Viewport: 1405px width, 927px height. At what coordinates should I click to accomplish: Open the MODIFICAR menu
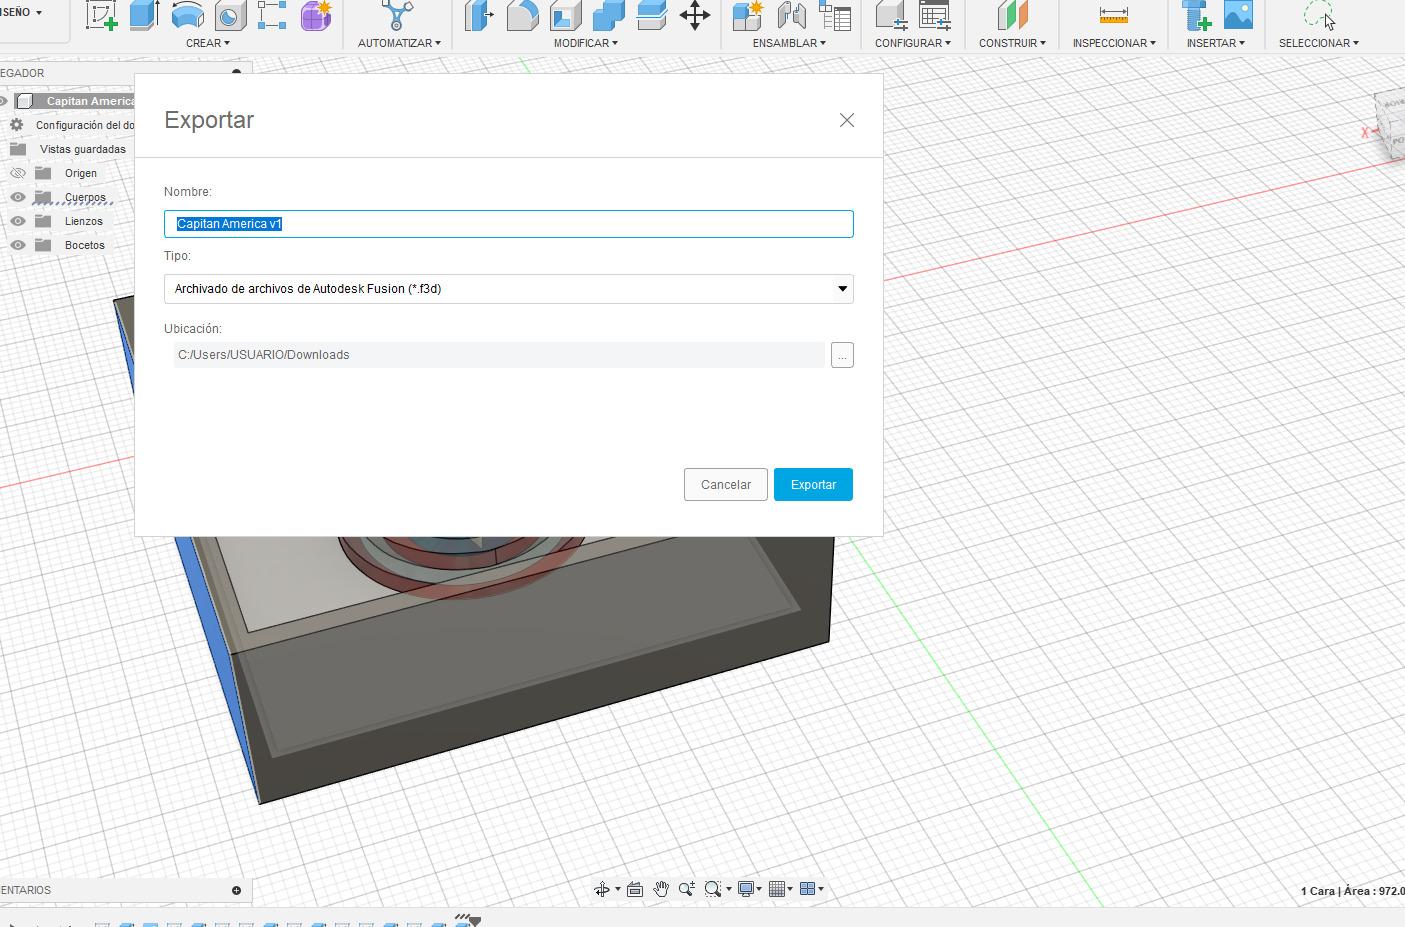click(586, 43)
